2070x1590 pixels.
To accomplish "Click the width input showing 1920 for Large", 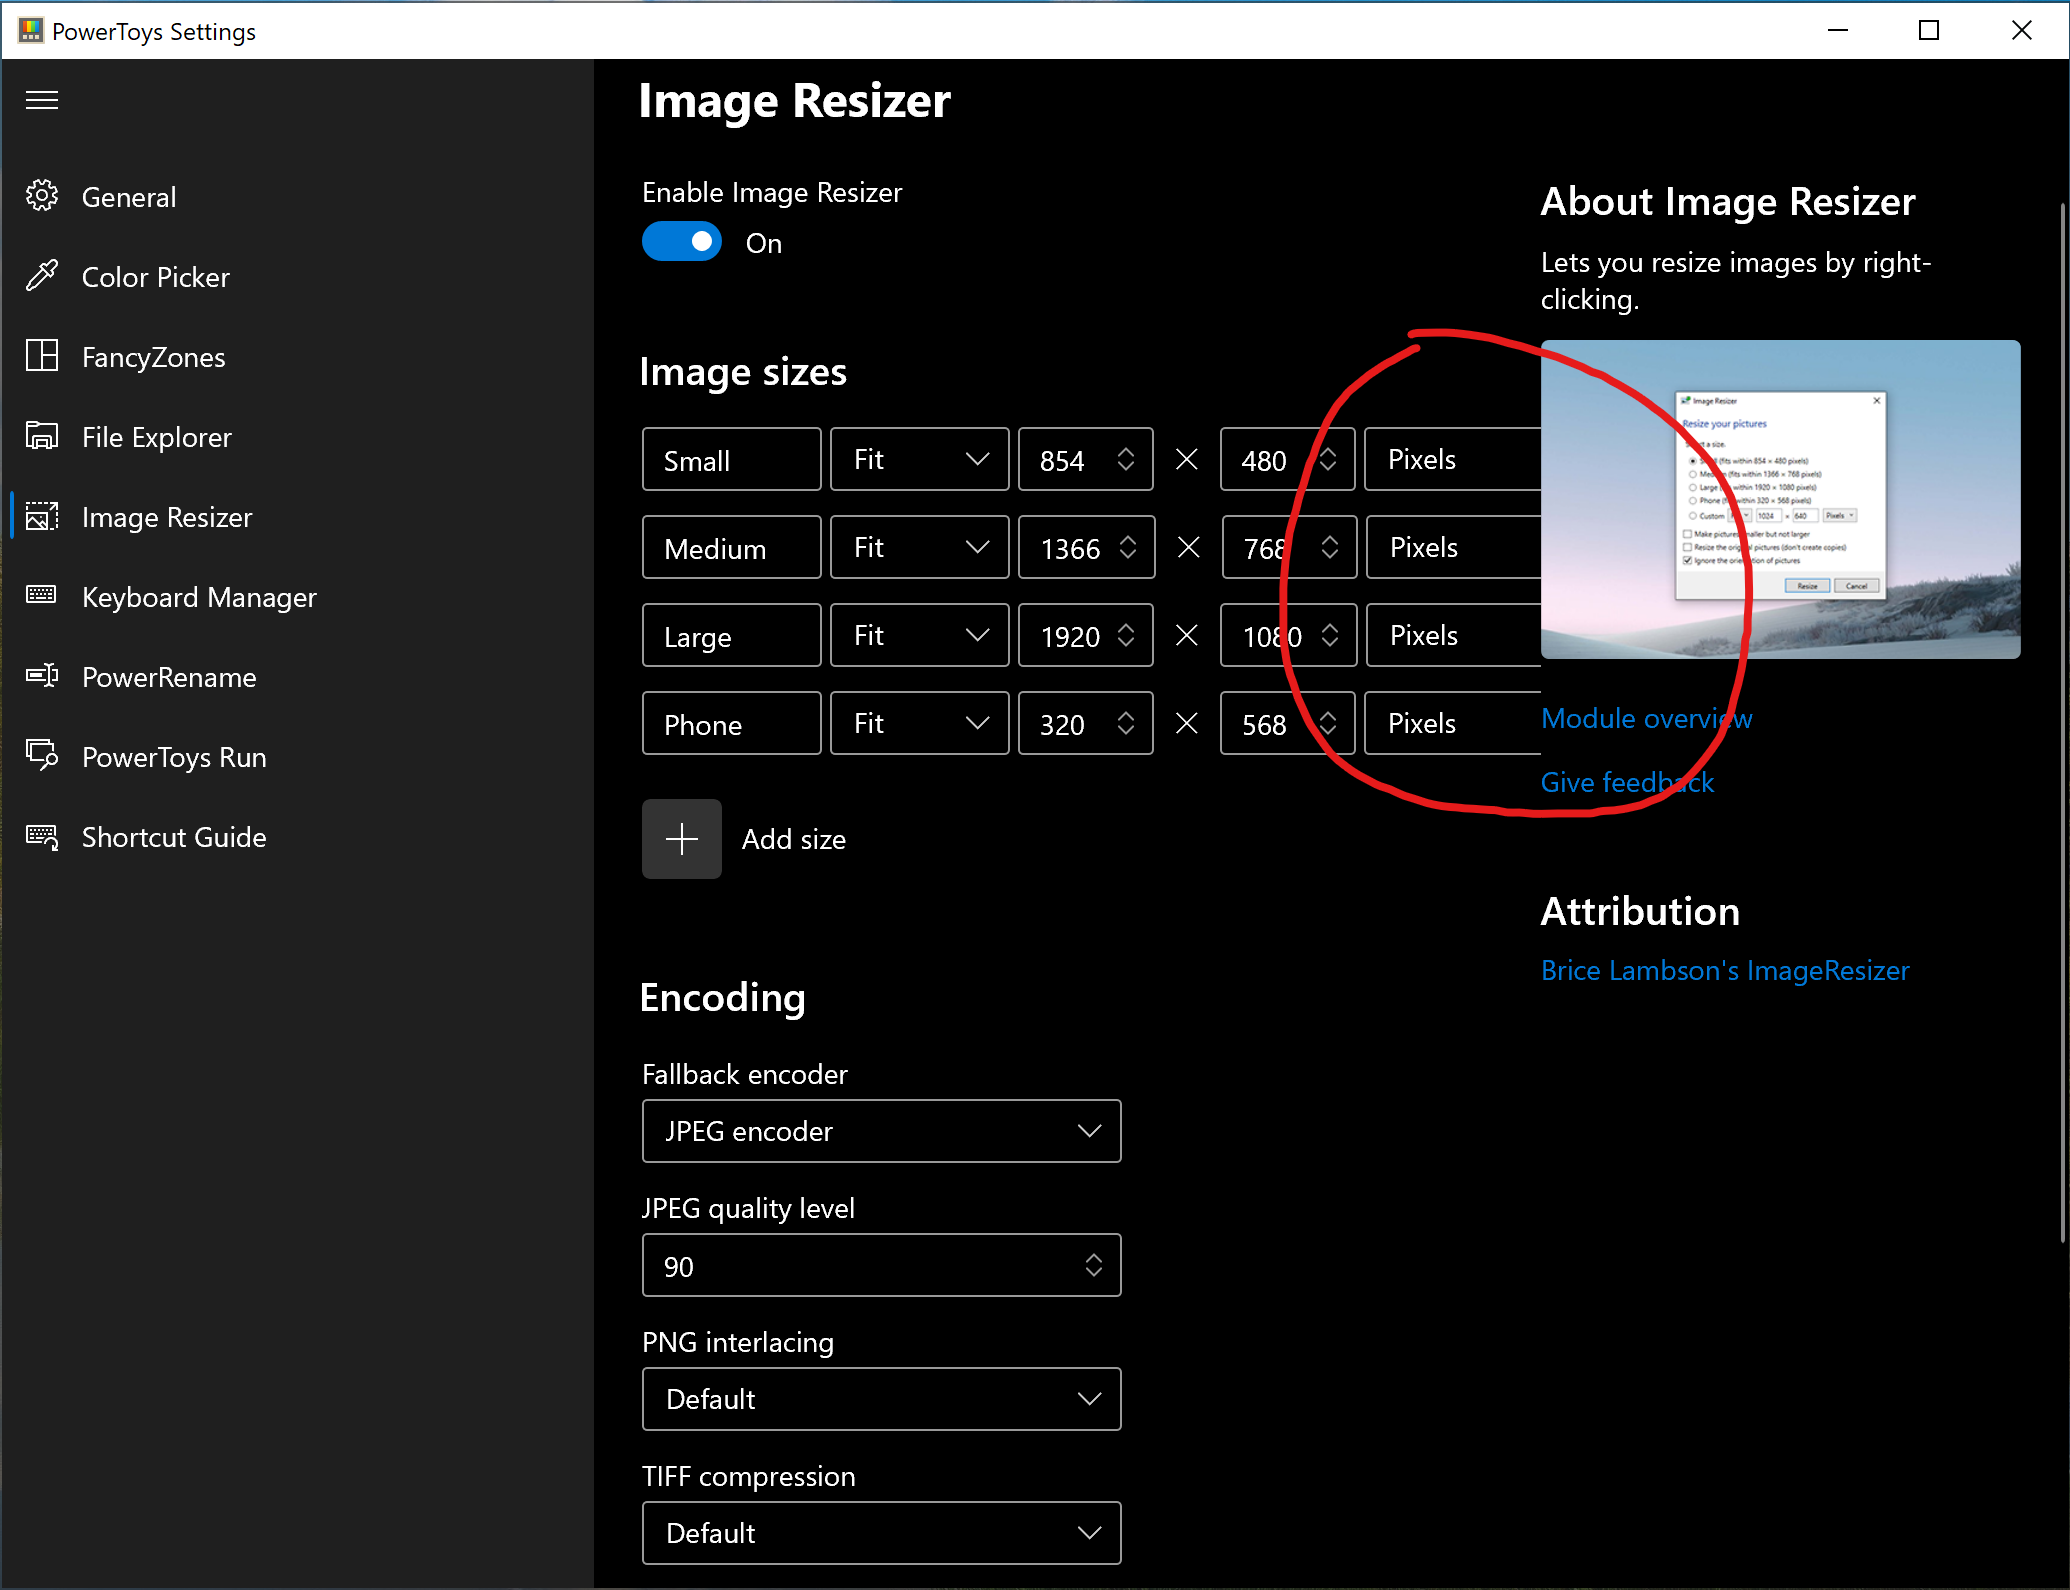I will pos(1070,635).
